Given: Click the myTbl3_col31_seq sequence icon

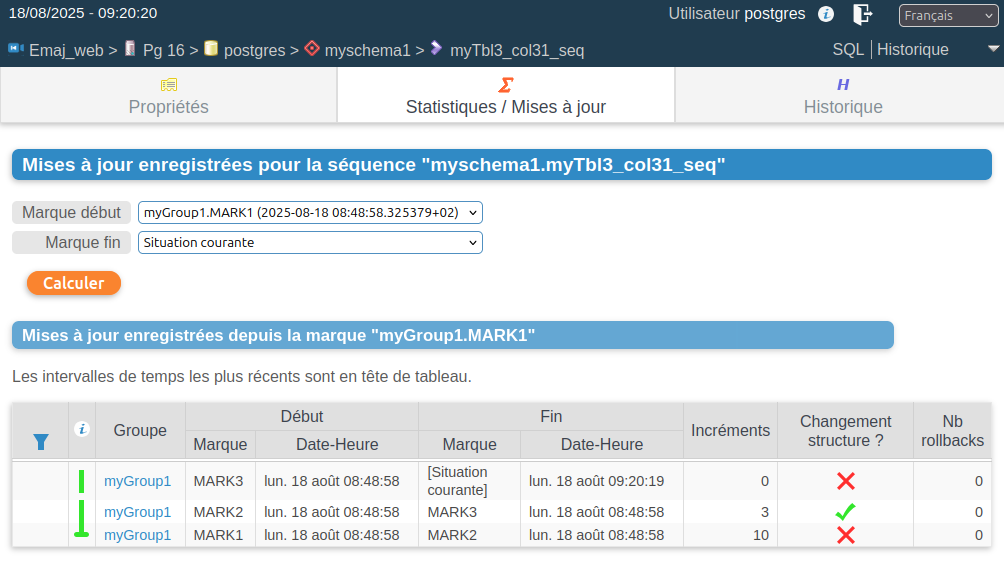Looking at the screenshot, I should point(436,48).
